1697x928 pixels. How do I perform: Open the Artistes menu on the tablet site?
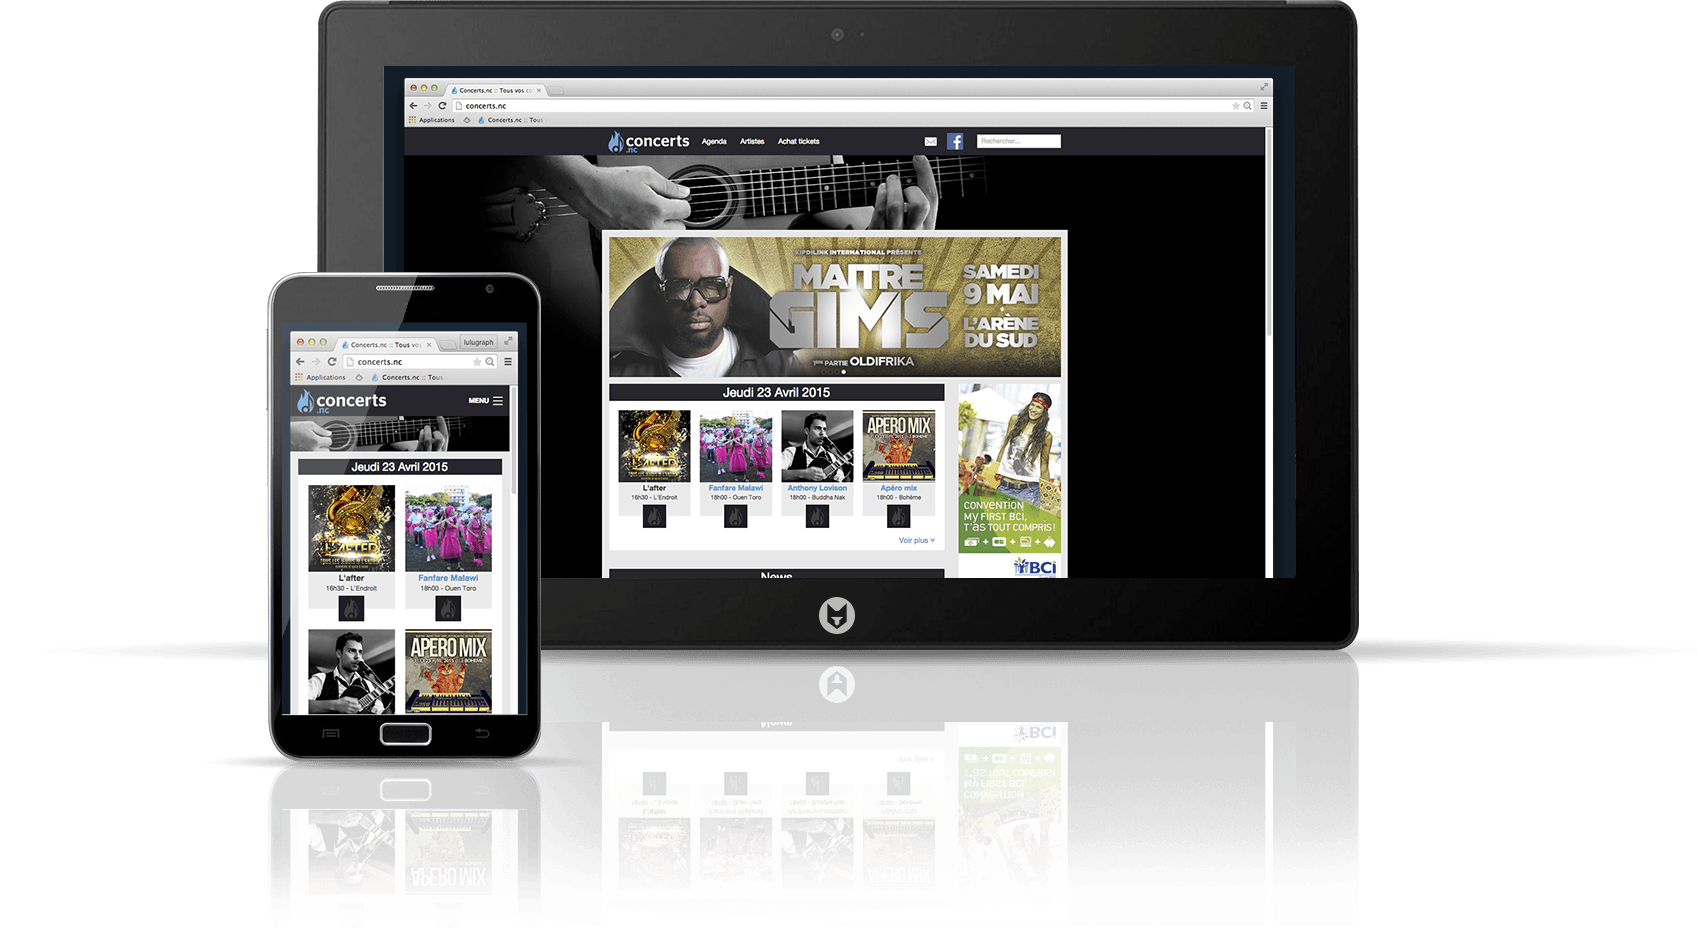point(752,141)
